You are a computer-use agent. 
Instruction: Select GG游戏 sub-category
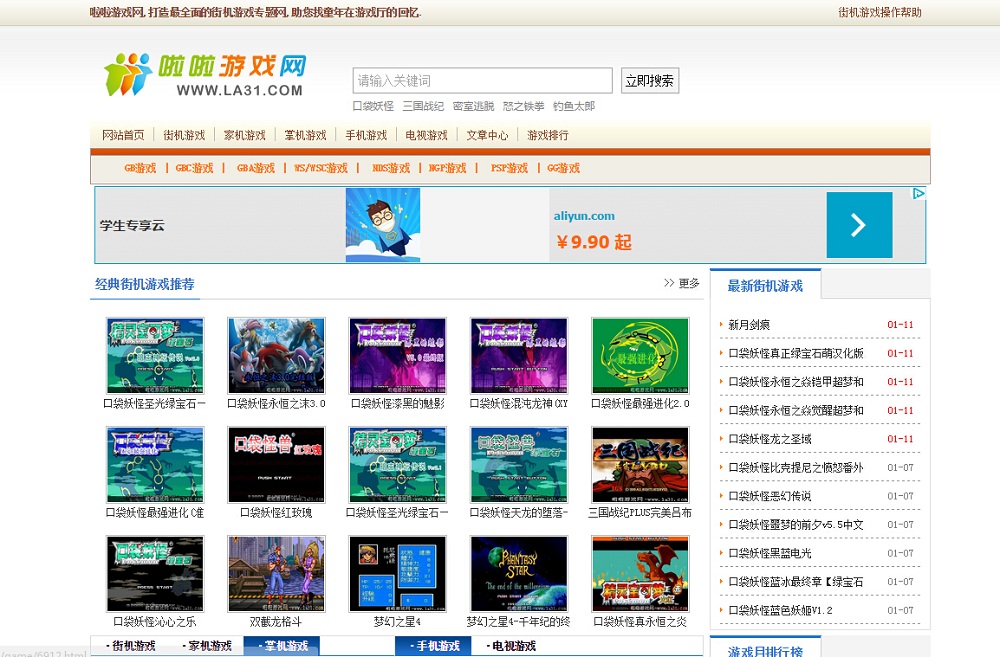pyautogui.click(x=563, y=168)
